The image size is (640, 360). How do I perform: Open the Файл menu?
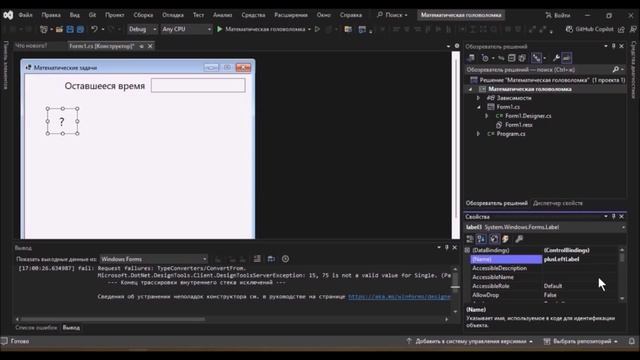point(25,15)
